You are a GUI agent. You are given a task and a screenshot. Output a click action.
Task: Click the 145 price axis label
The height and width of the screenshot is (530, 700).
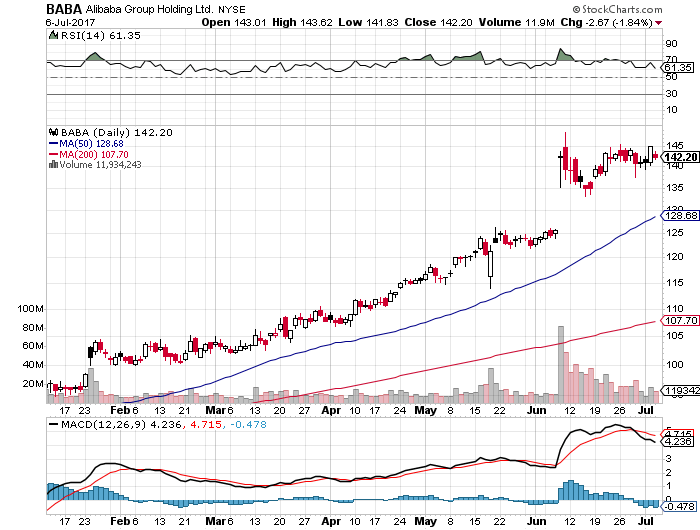[675, 146]
